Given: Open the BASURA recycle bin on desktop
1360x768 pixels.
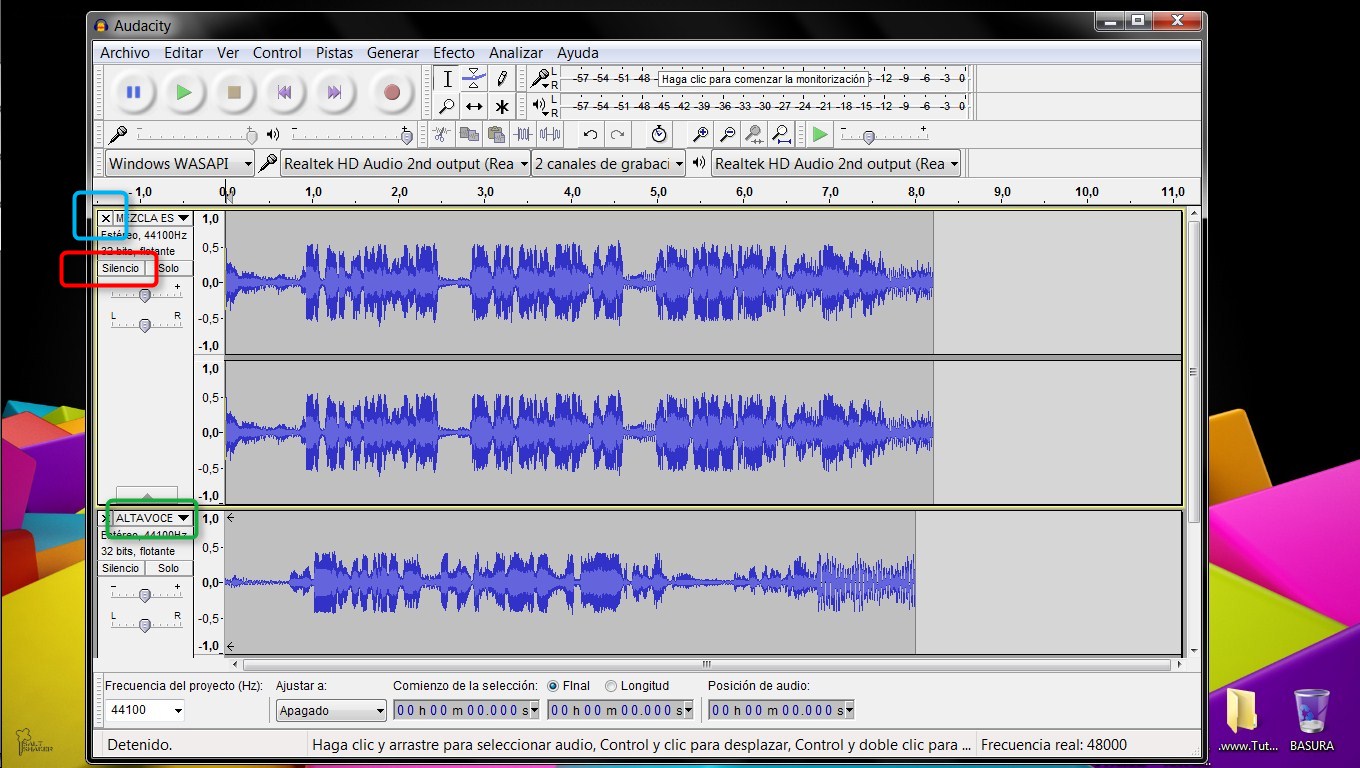Looking at the screenshot, I should (1311, 721).
